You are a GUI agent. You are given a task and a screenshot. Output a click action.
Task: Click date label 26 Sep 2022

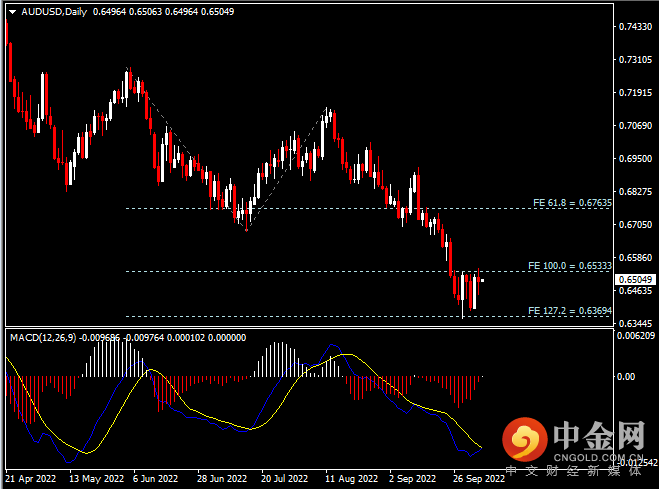pyautogui.click(x=479, y=479)
